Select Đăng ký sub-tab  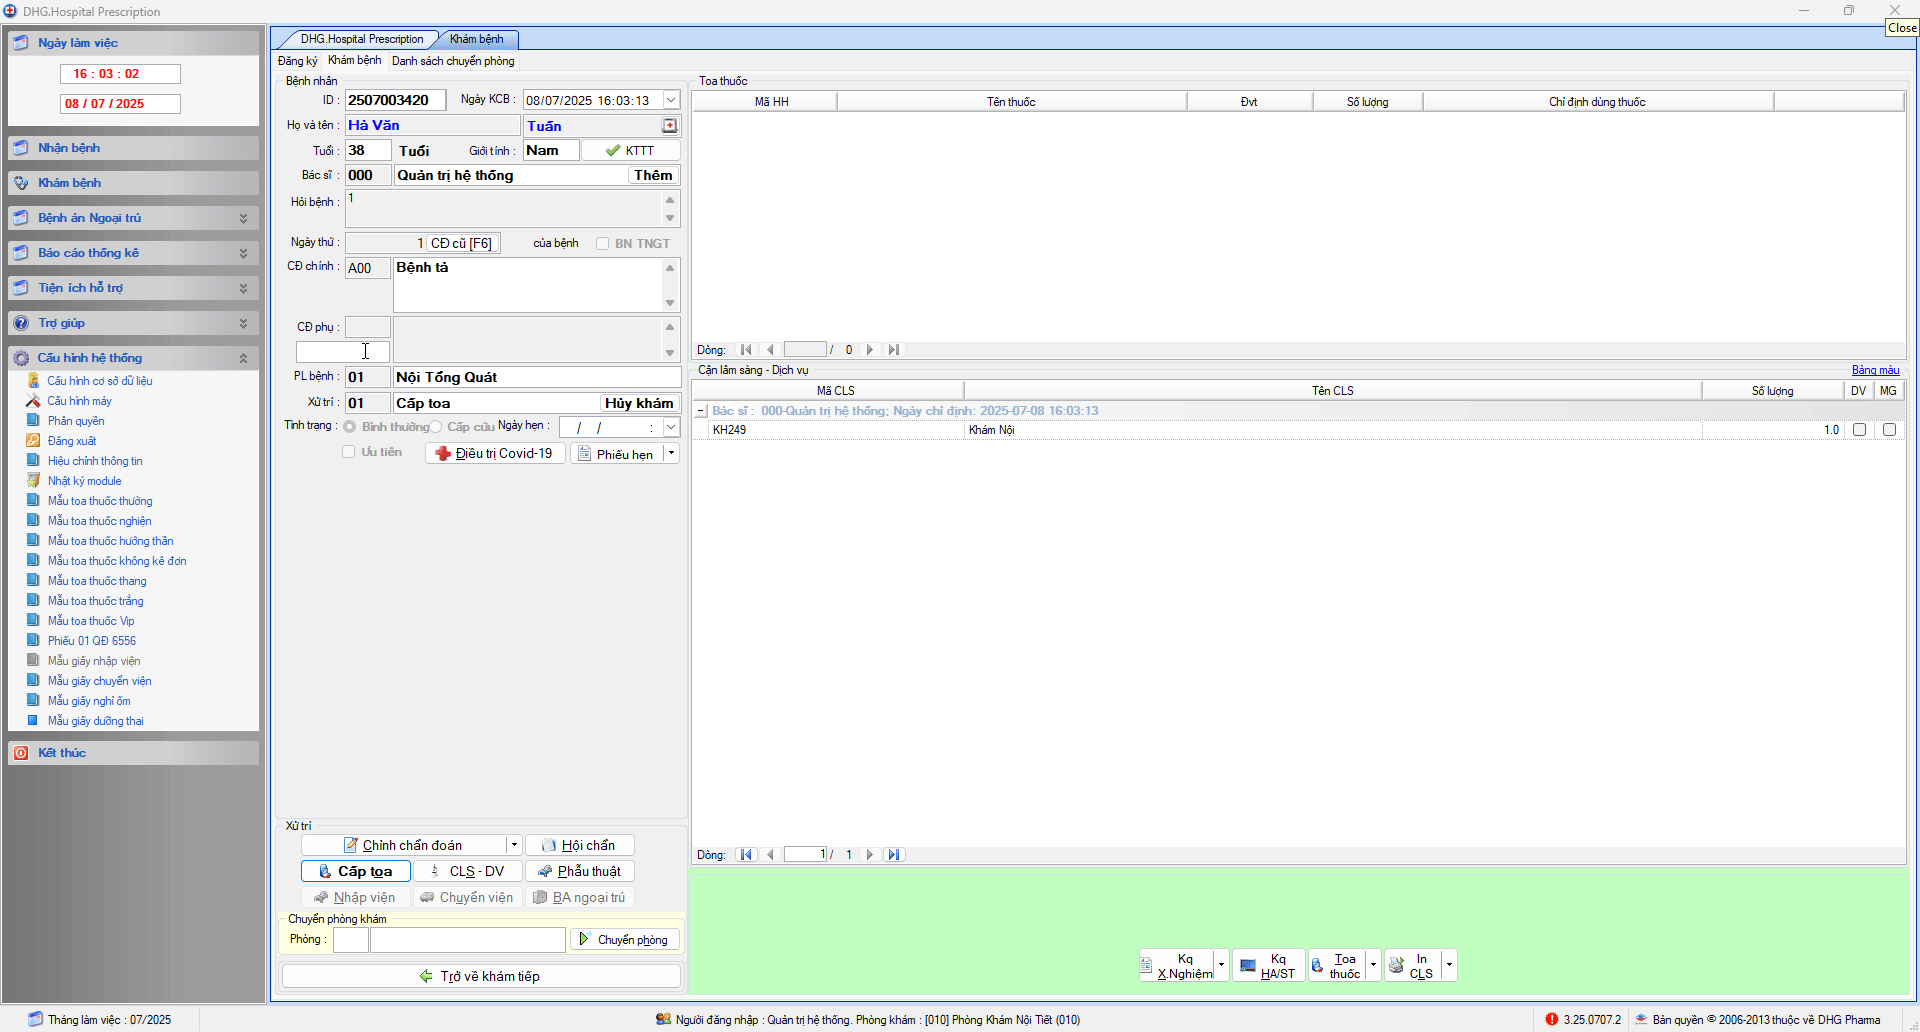click(x=297, y=61)
